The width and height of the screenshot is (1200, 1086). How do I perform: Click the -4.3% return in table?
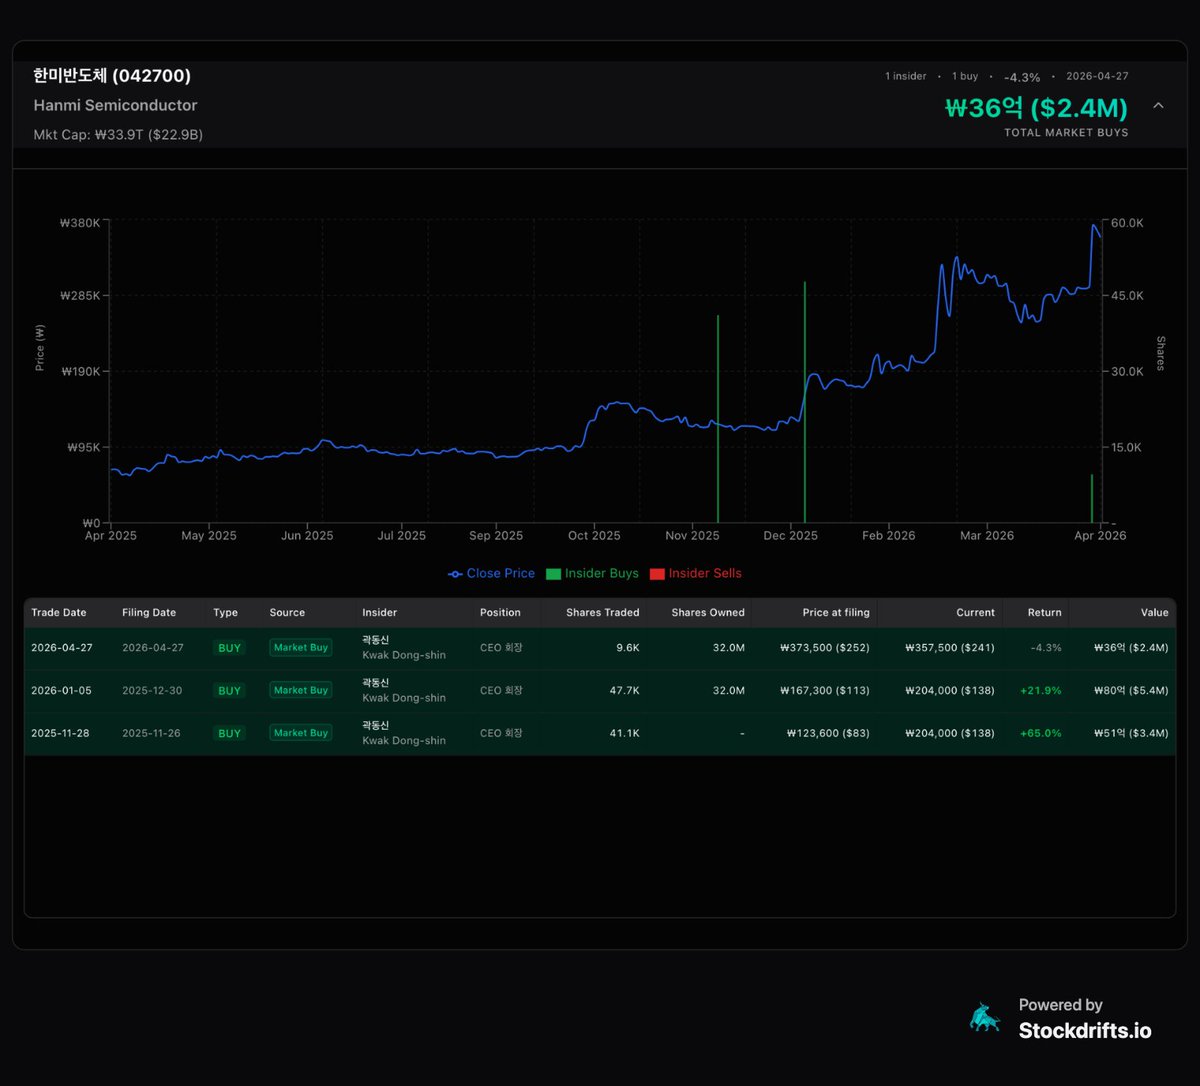(x=1046, y=648)
